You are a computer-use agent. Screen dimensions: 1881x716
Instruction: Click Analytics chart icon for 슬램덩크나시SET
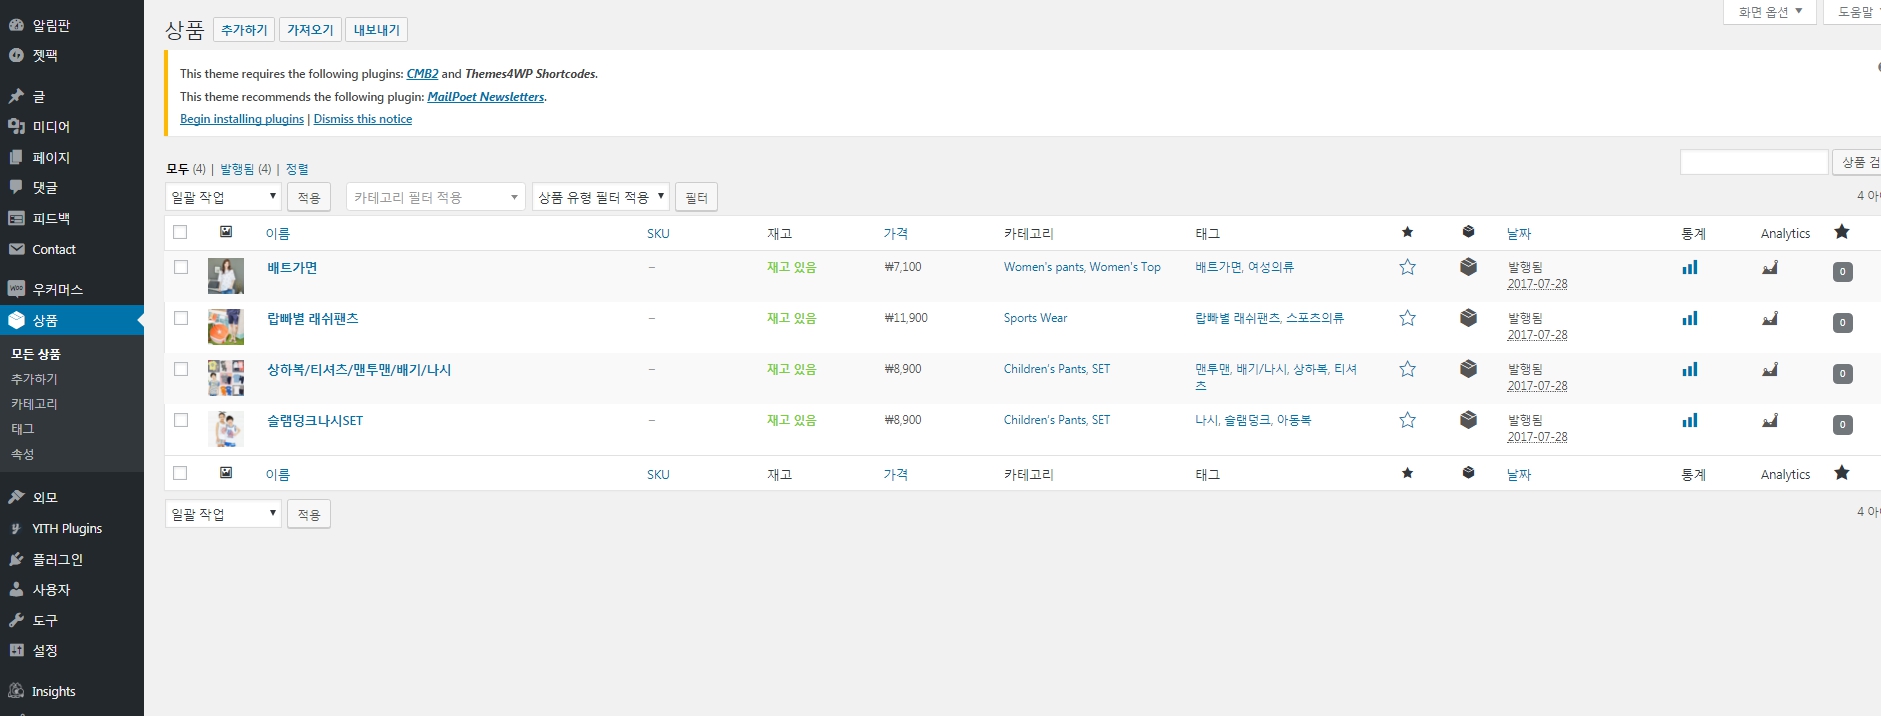coord(1769,421)
